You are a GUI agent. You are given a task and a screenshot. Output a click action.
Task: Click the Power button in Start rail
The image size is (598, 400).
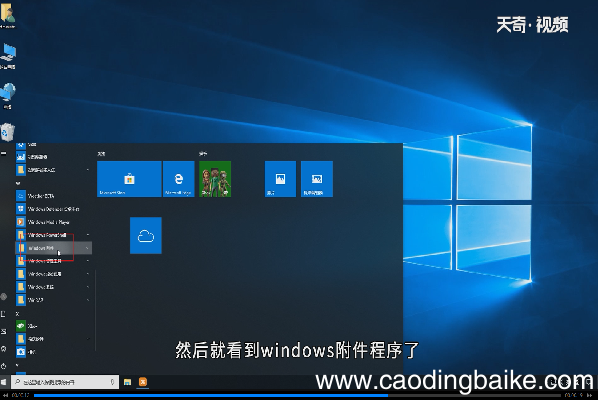point(3,366)
